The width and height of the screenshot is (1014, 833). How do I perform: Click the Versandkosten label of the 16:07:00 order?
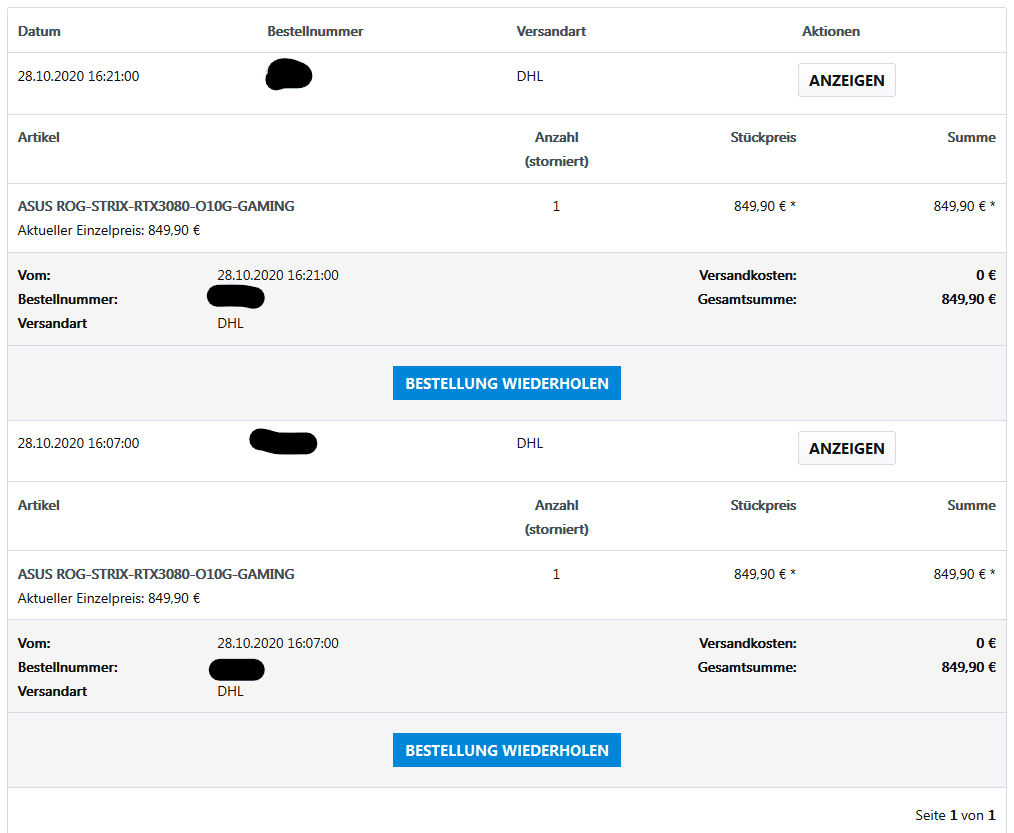[748, 643]
